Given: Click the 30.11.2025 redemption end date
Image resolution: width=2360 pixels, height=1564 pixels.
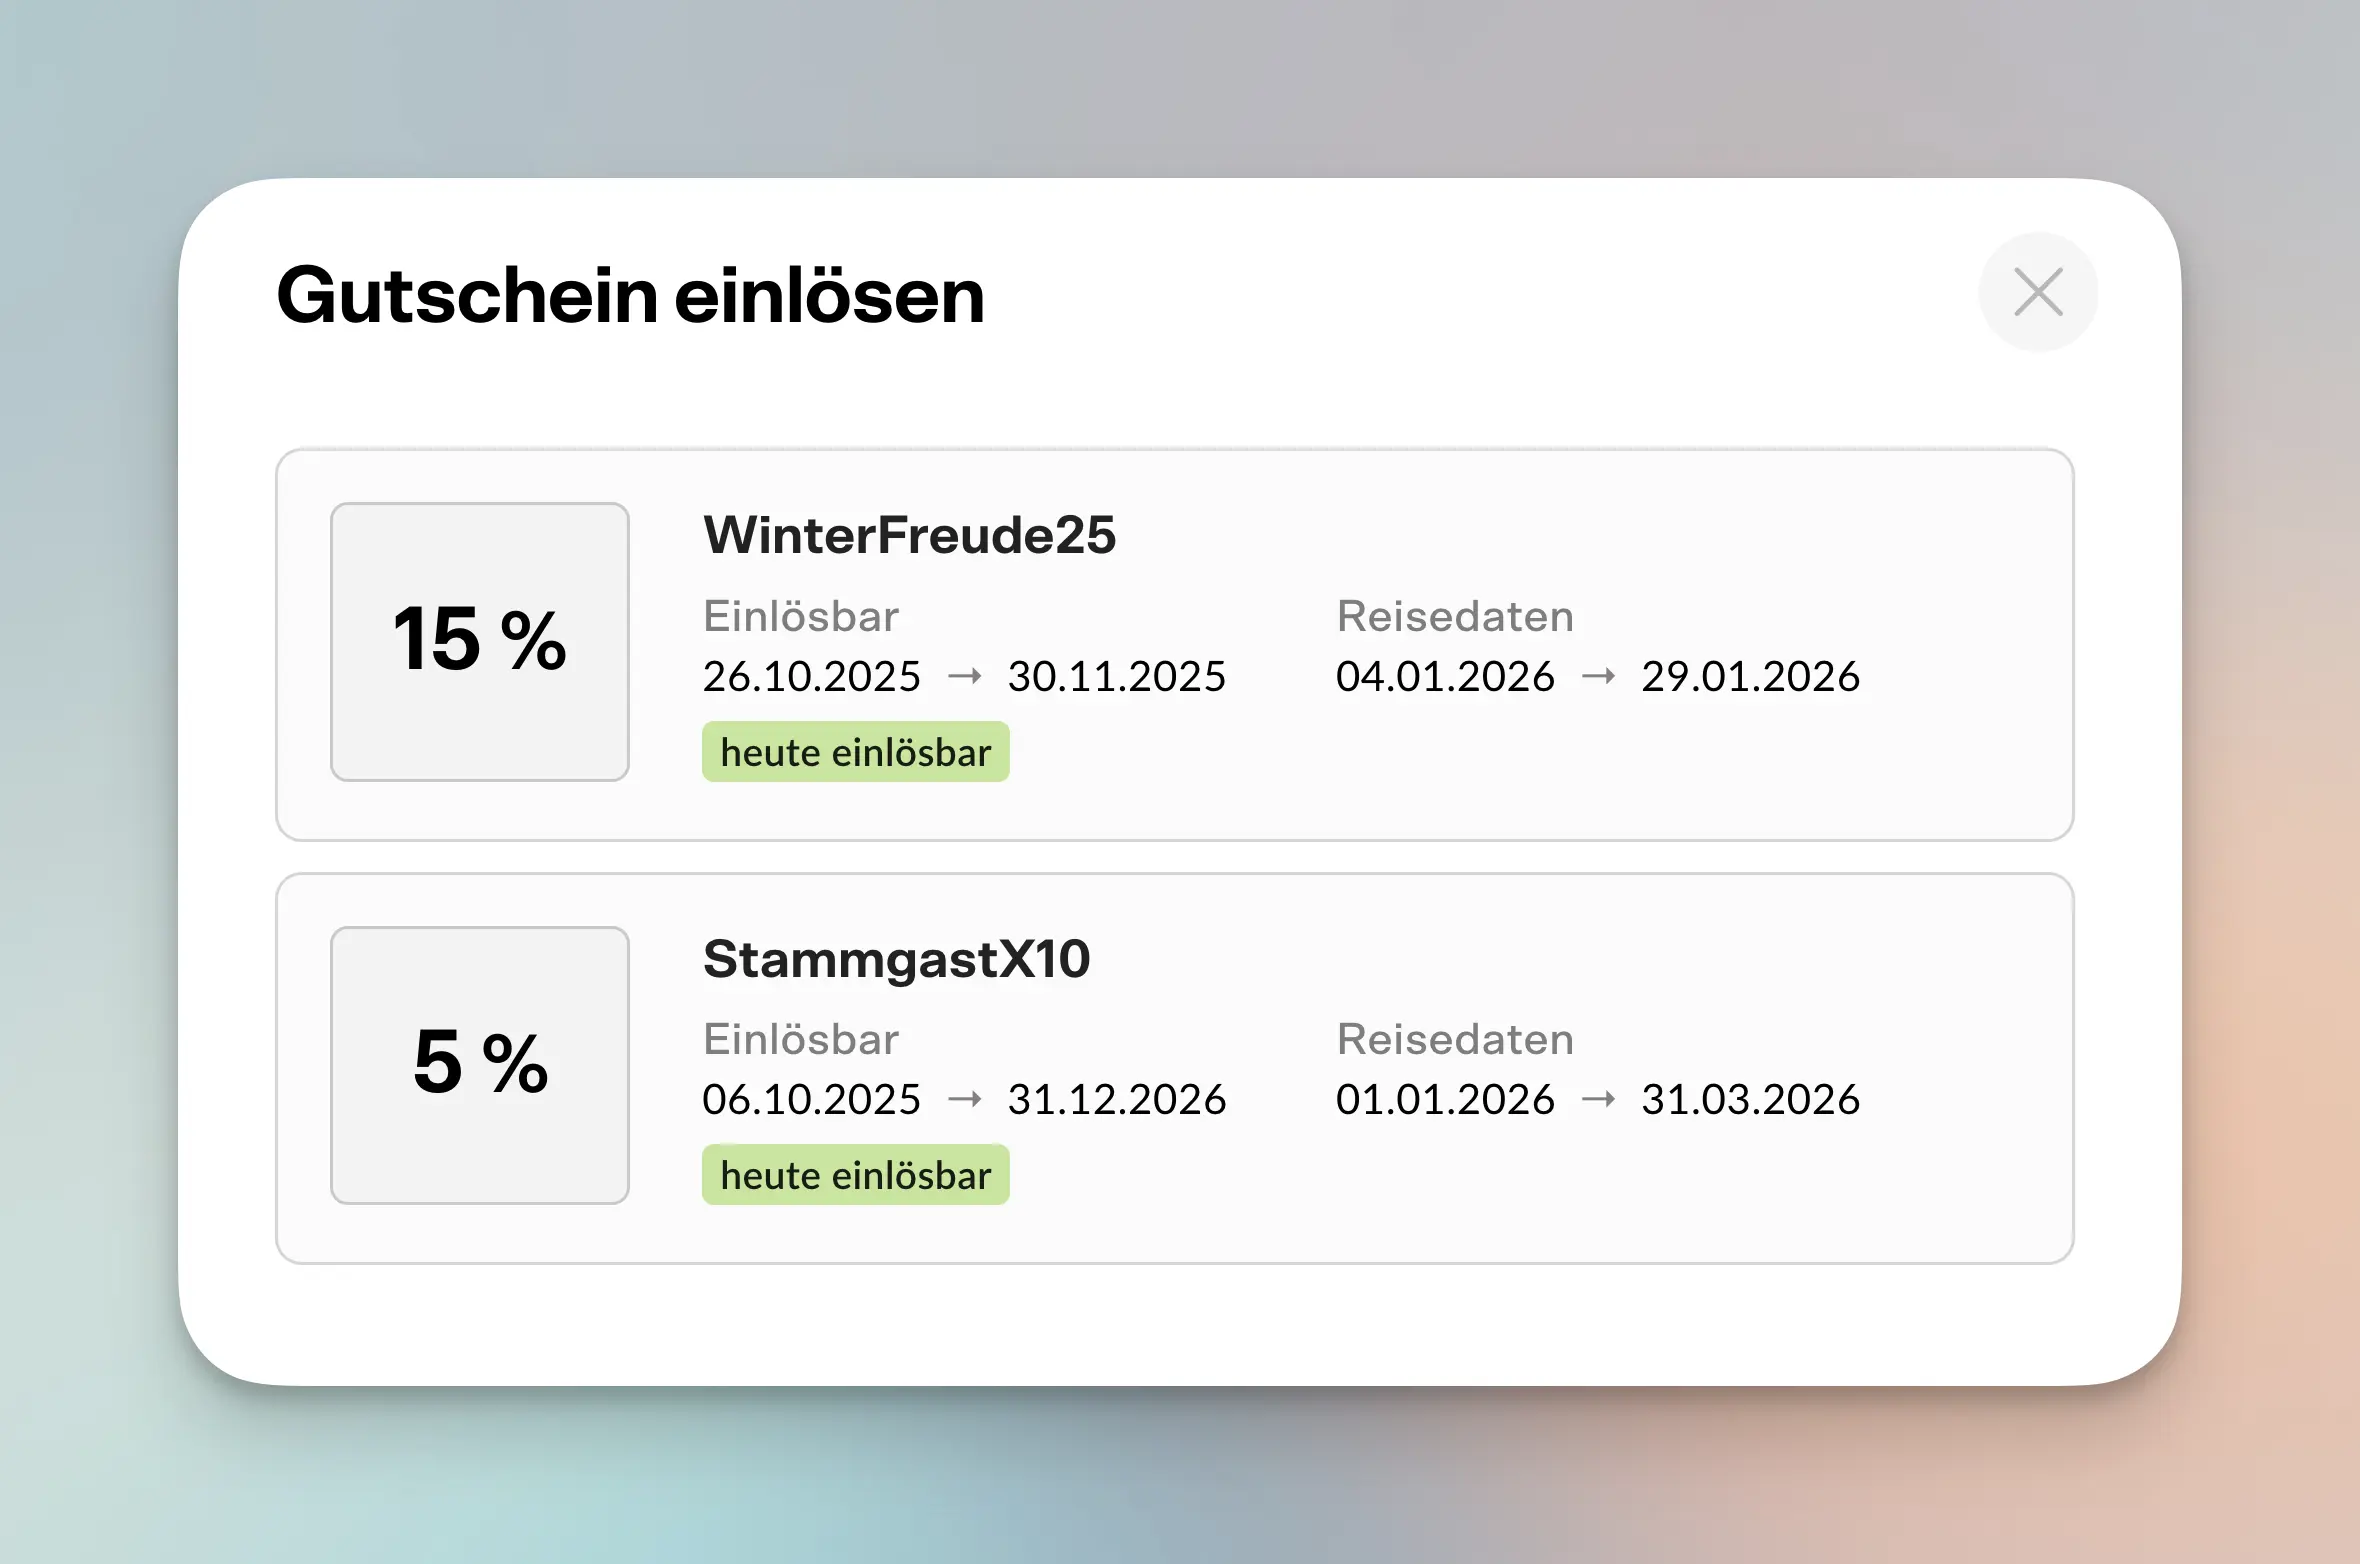Looking at the screenshot, I should 1116,677.
